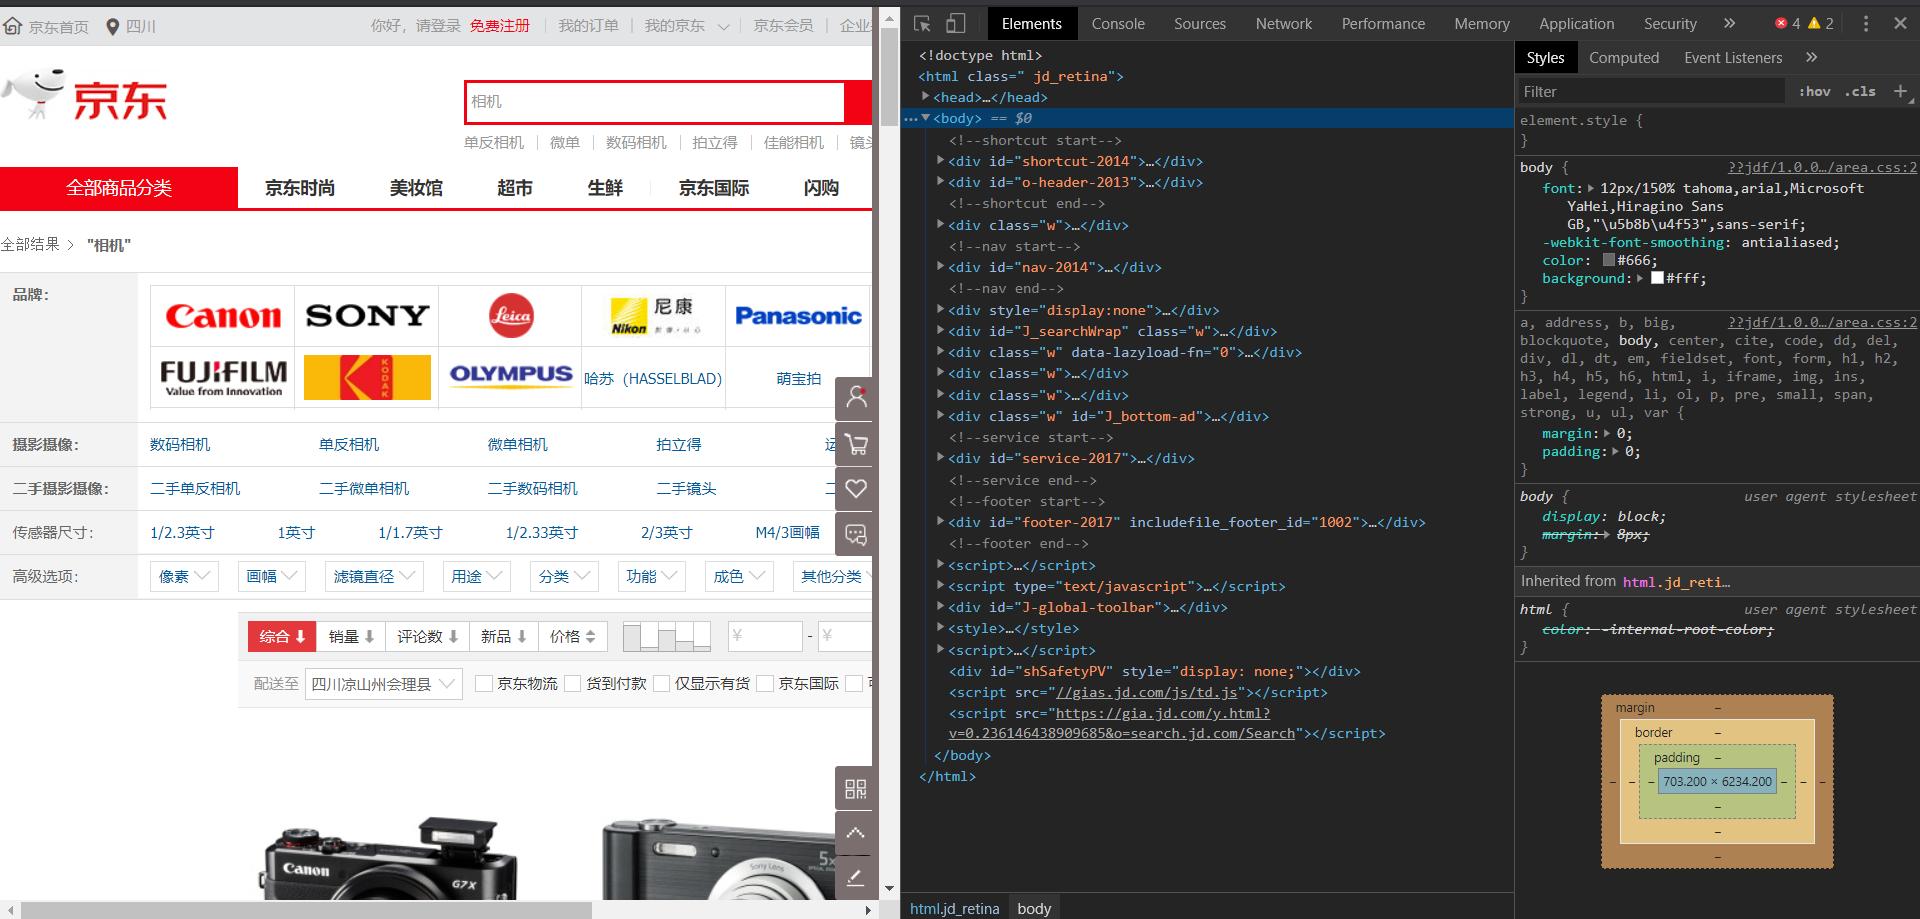
Task: Click the #666 color swatch in body rule
Action: (1609, 260)
